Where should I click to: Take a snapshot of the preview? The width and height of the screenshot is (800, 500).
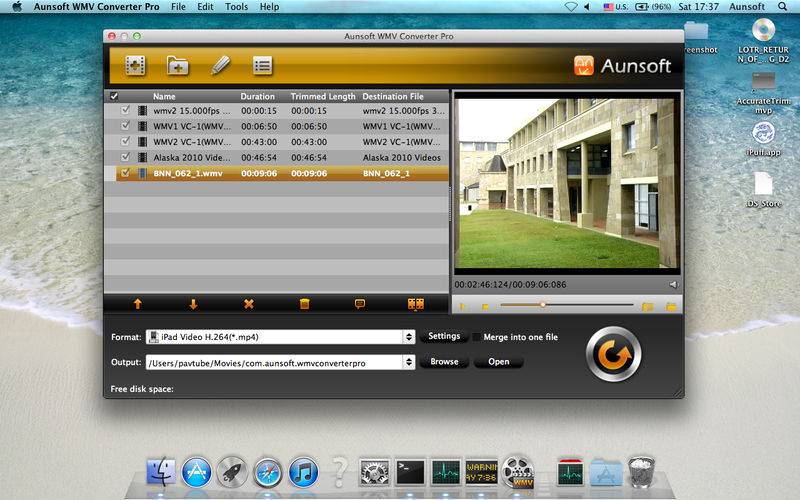click(647, 307)
